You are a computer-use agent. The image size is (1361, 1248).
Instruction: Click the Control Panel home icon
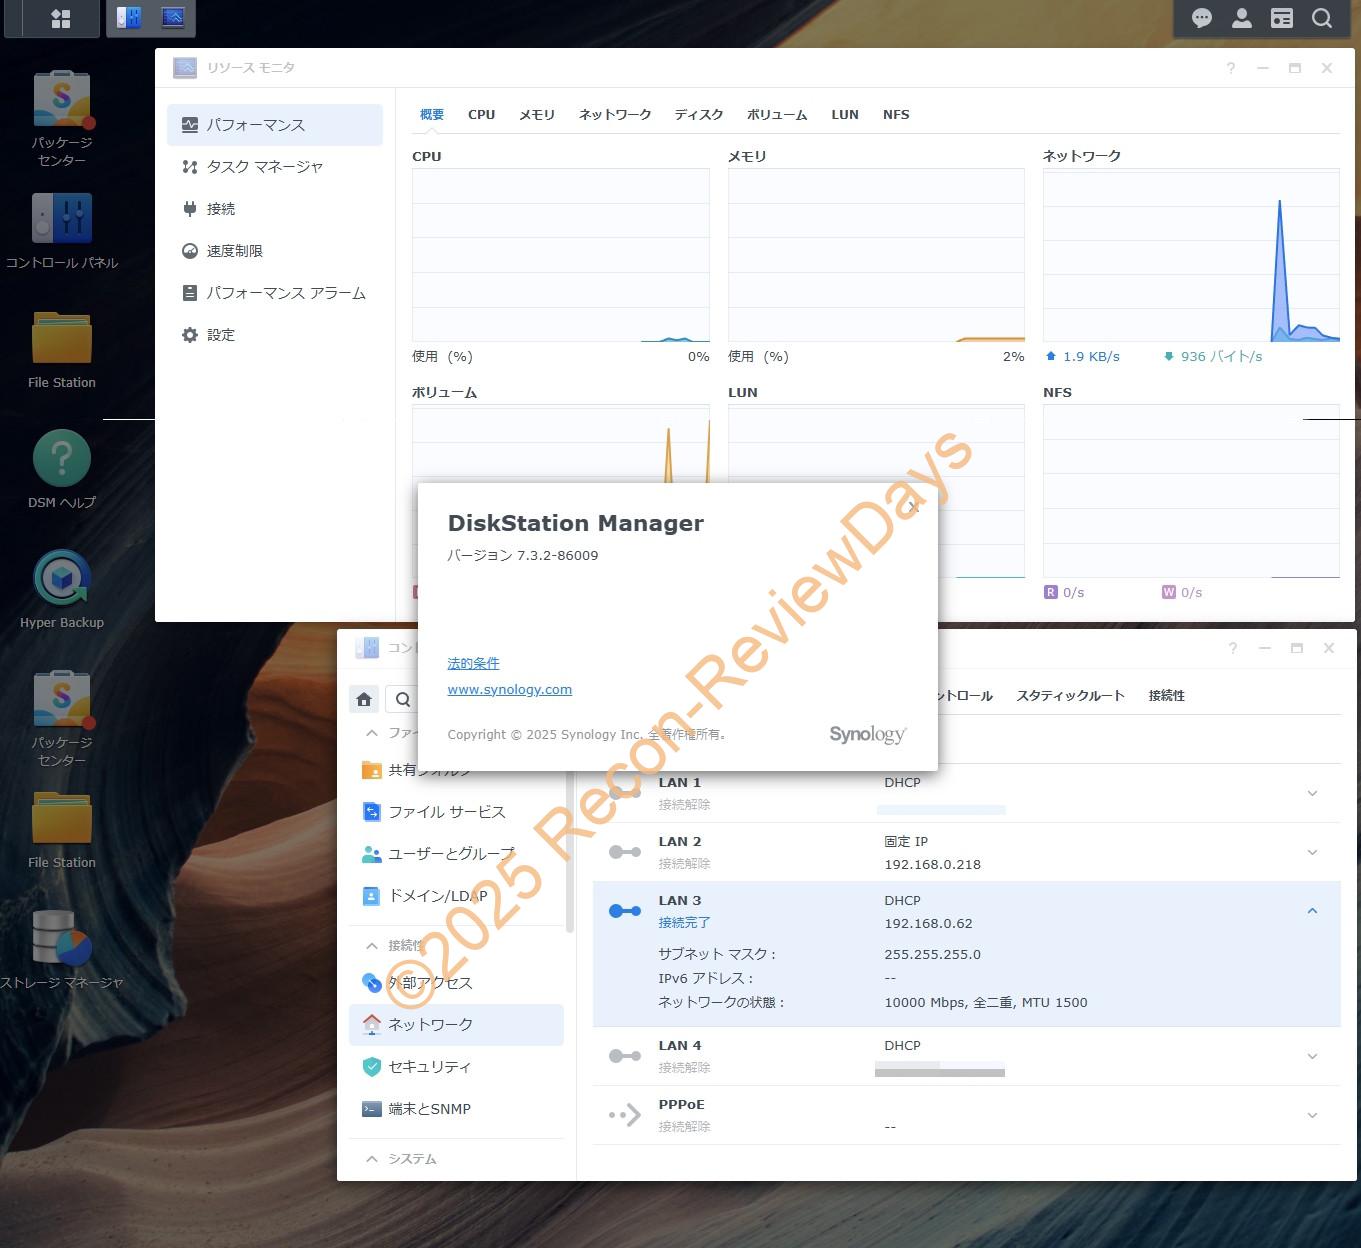point(364,699)
